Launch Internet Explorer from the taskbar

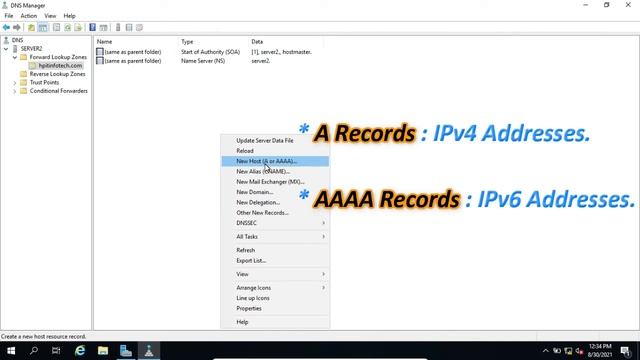point(80,351)
